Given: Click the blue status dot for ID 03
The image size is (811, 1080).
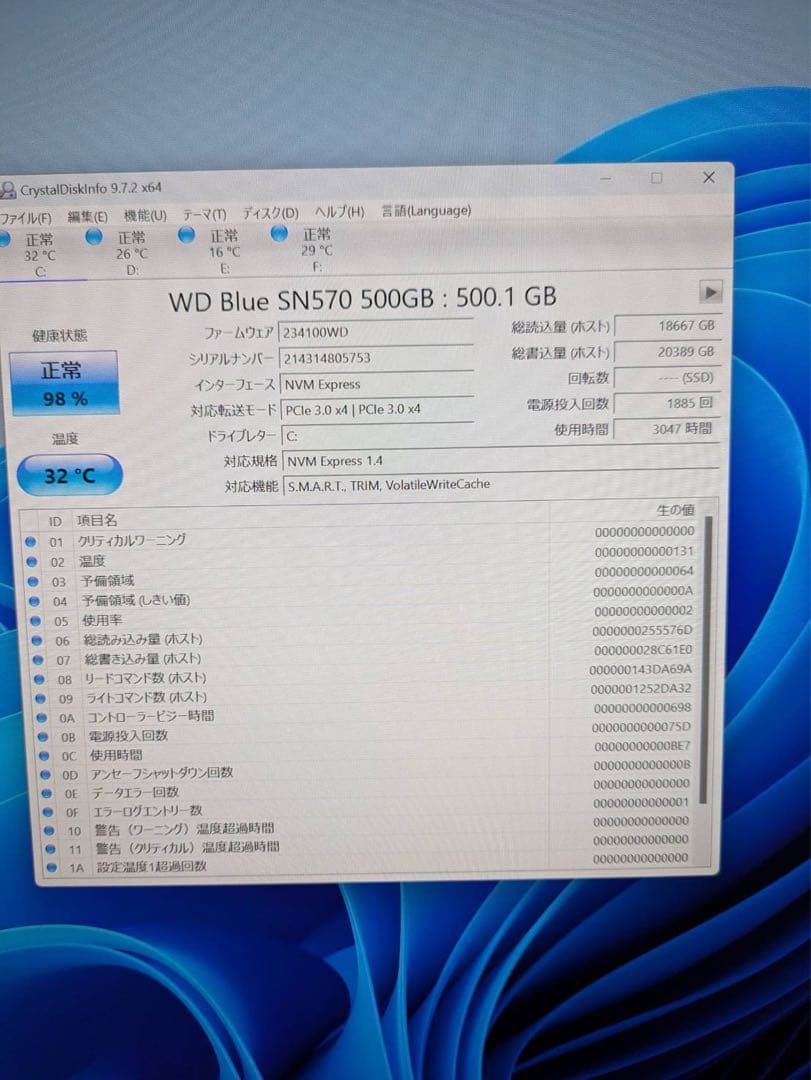Looking at the screenshot, I should 33,581.
